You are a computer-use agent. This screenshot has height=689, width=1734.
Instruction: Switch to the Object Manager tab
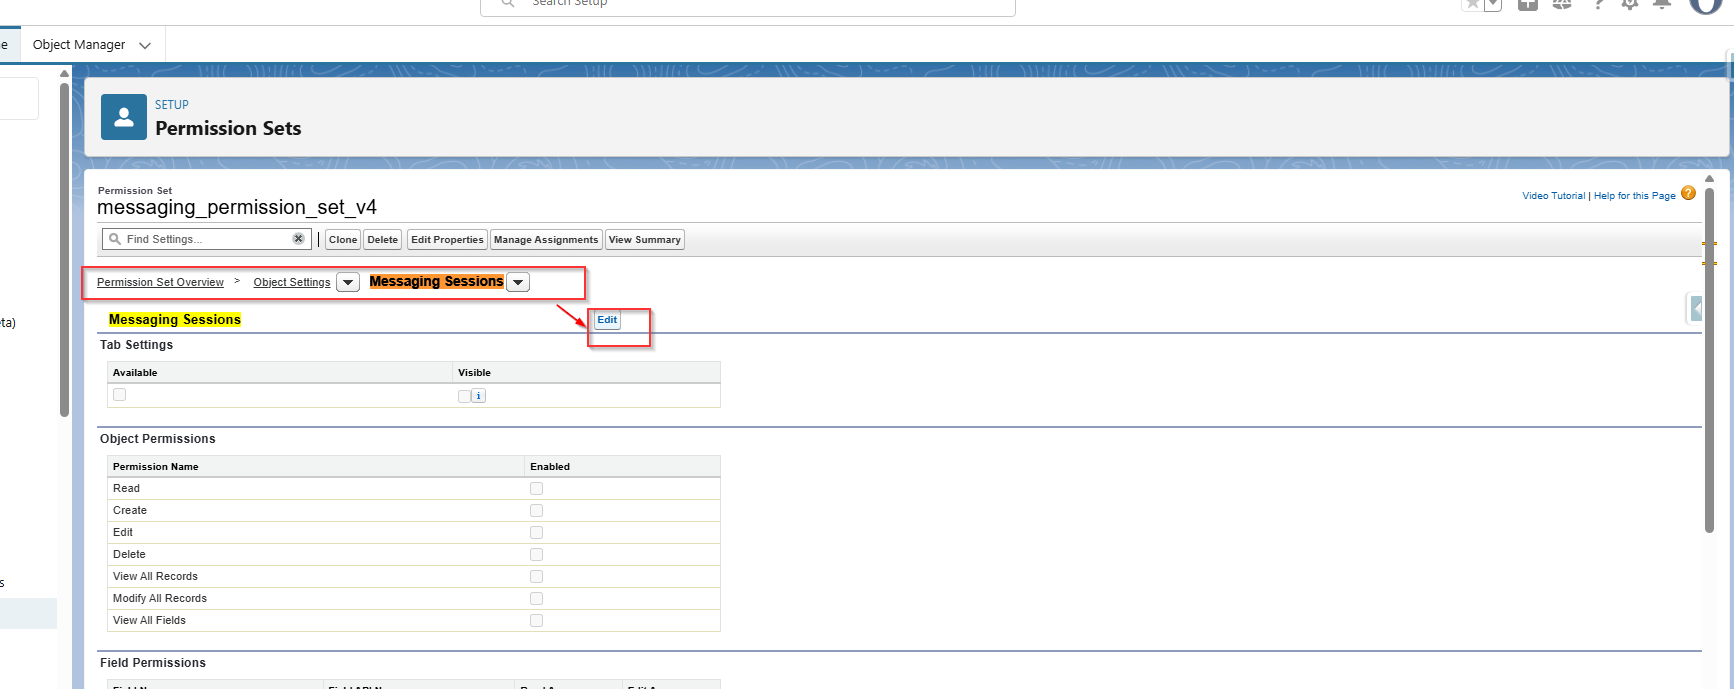pyautogui.click(x=79, y=45)
